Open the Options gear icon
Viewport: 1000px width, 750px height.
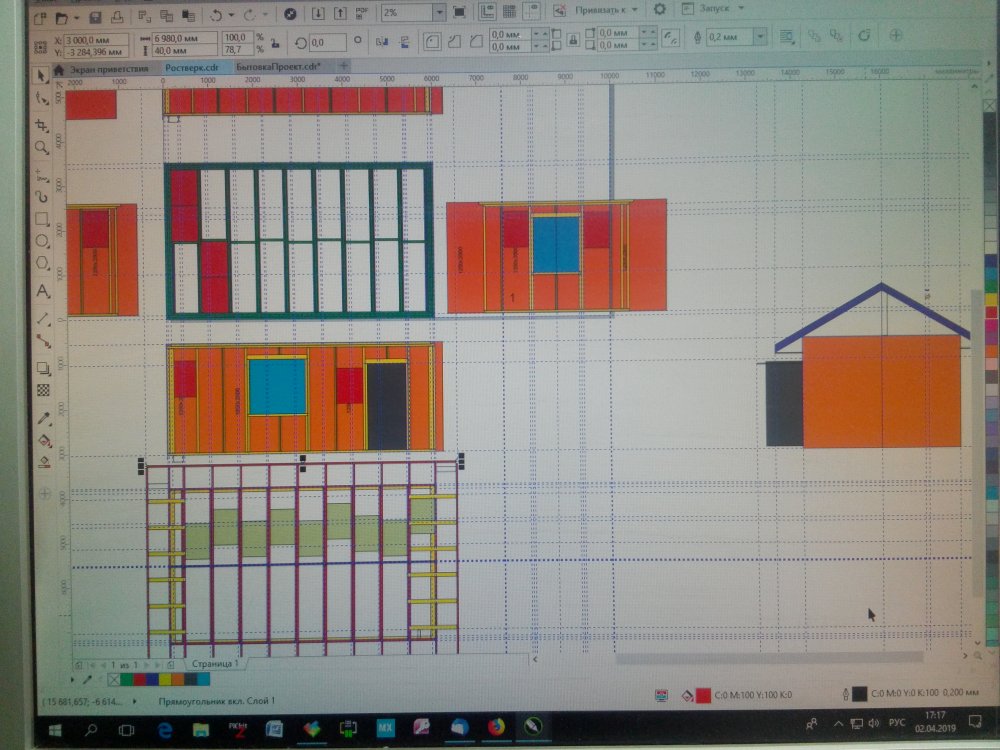tap(660, 9)
